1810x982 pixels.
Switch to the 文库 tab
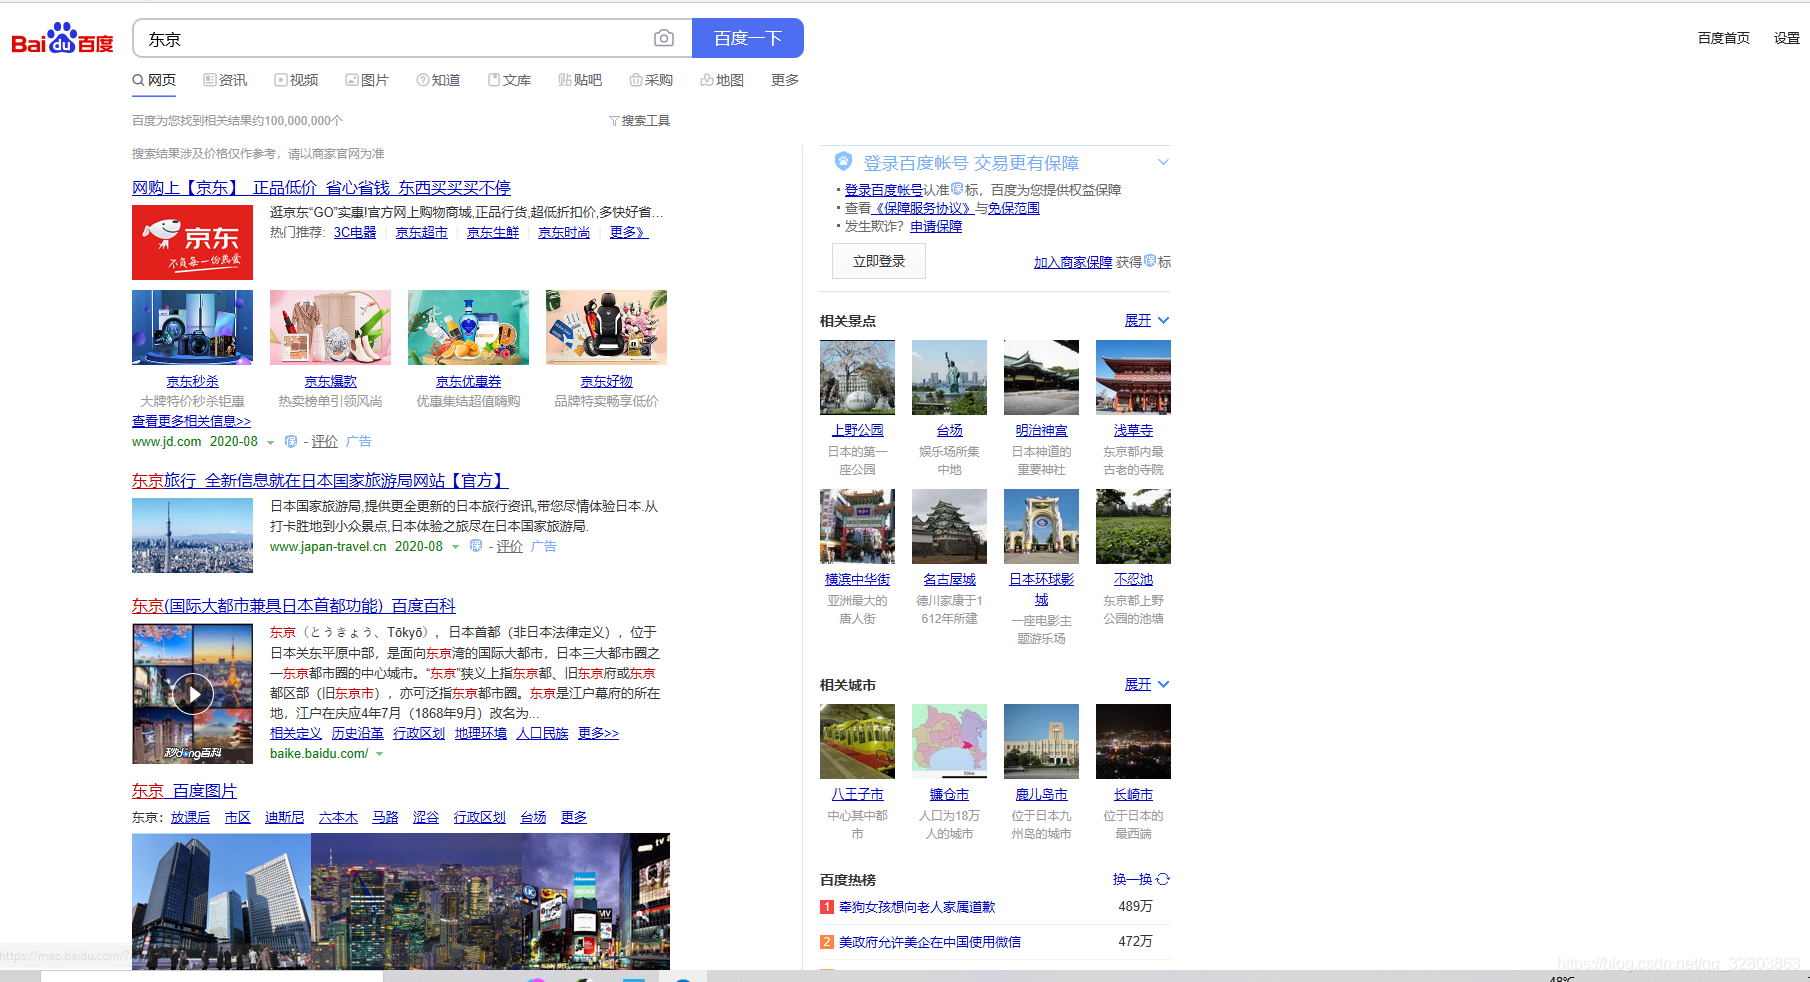(510, 80)
